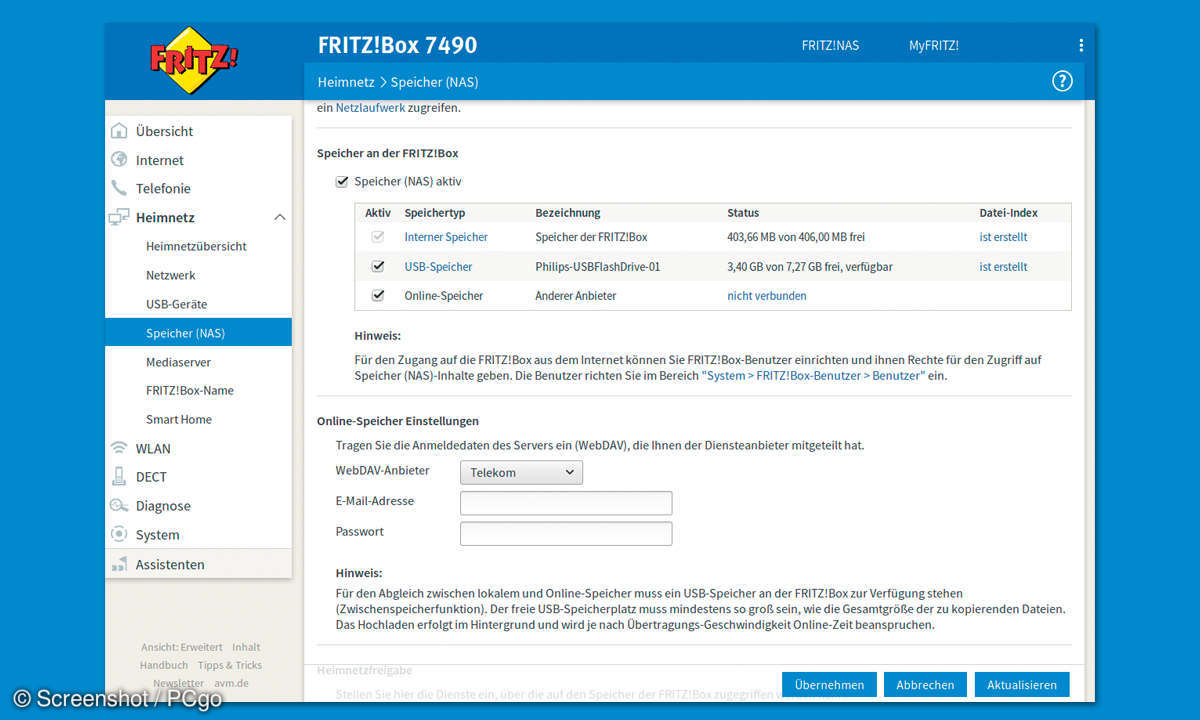Open the USB-Speicher link
Viewport: 1200px width, 720px height.
coord(438,267)
